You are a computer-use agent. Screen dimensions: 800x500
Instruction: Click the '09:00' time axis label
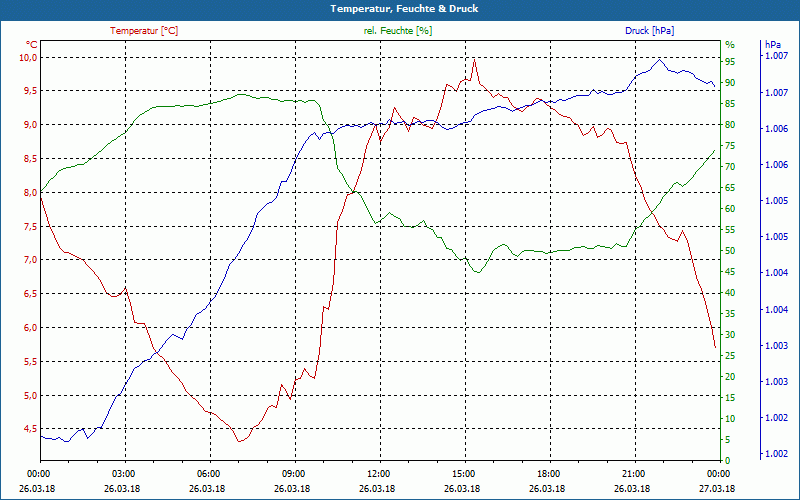(x=295, y=473)
